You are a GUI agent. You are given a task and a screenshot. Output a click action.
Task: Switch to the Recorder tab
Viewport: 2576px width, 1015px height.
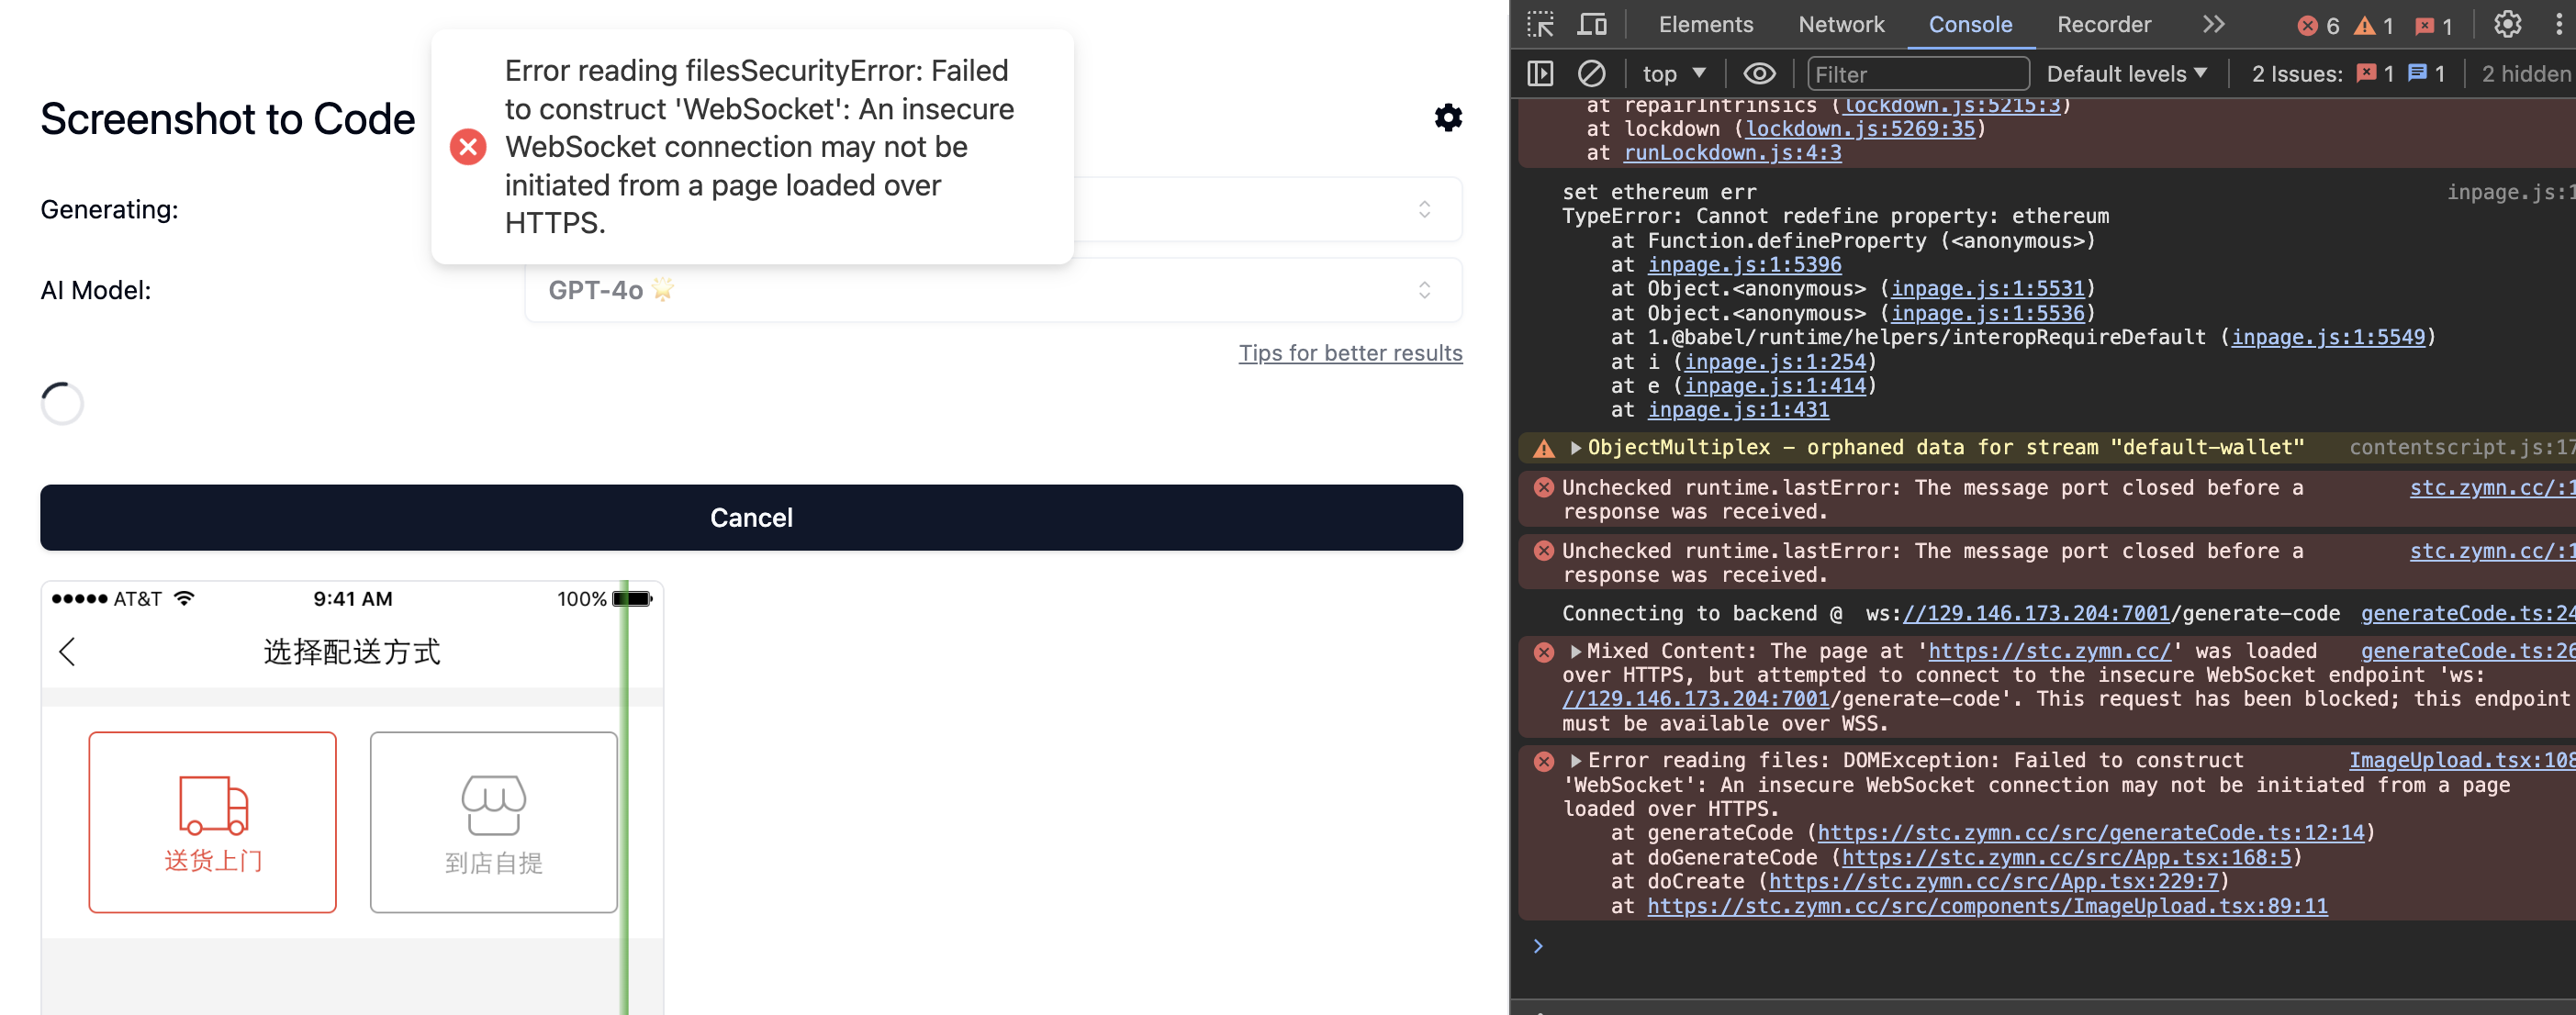[x=2104, y=24]
